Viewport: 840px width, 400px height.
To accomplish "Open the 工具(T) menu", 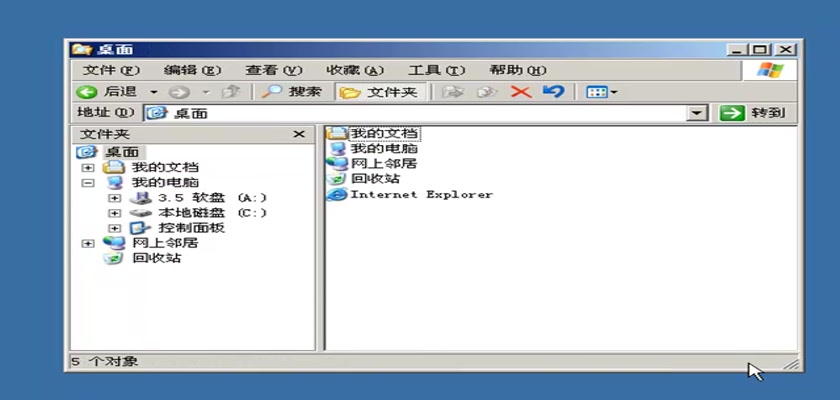I will [x=437, y=70].
